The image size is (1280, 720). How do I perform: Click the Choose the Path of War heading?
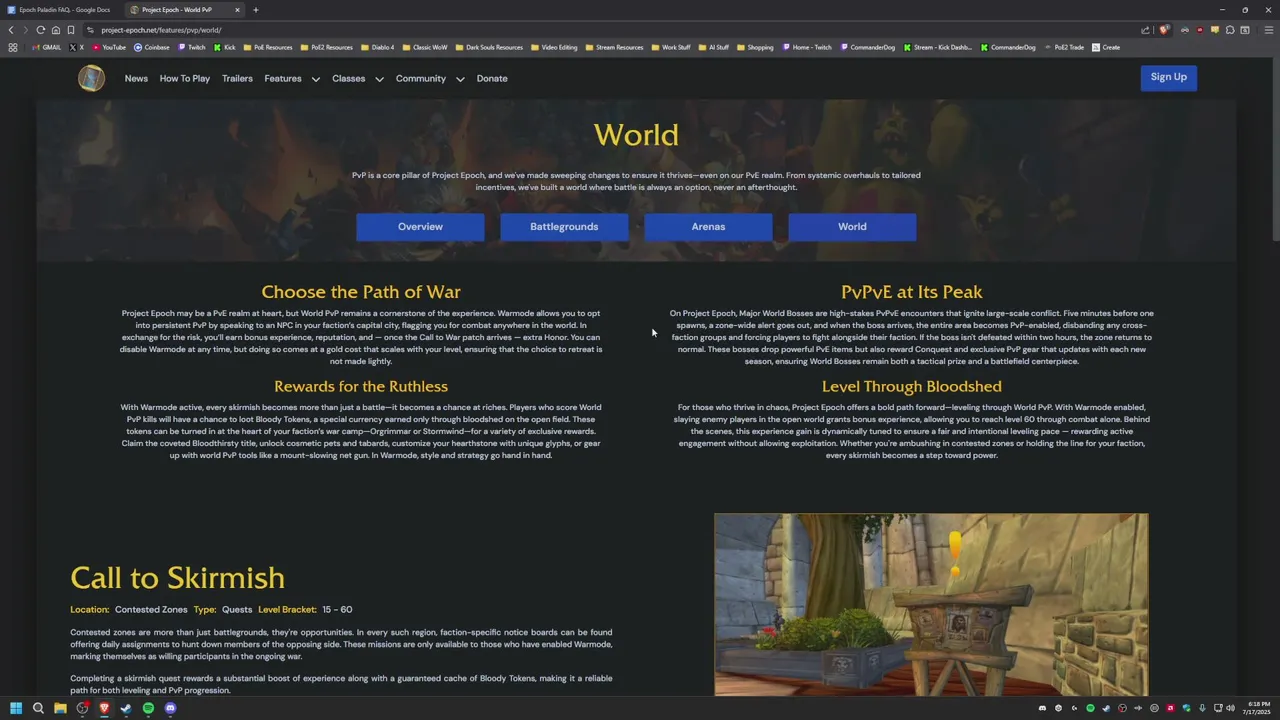[x=361, y=292]
